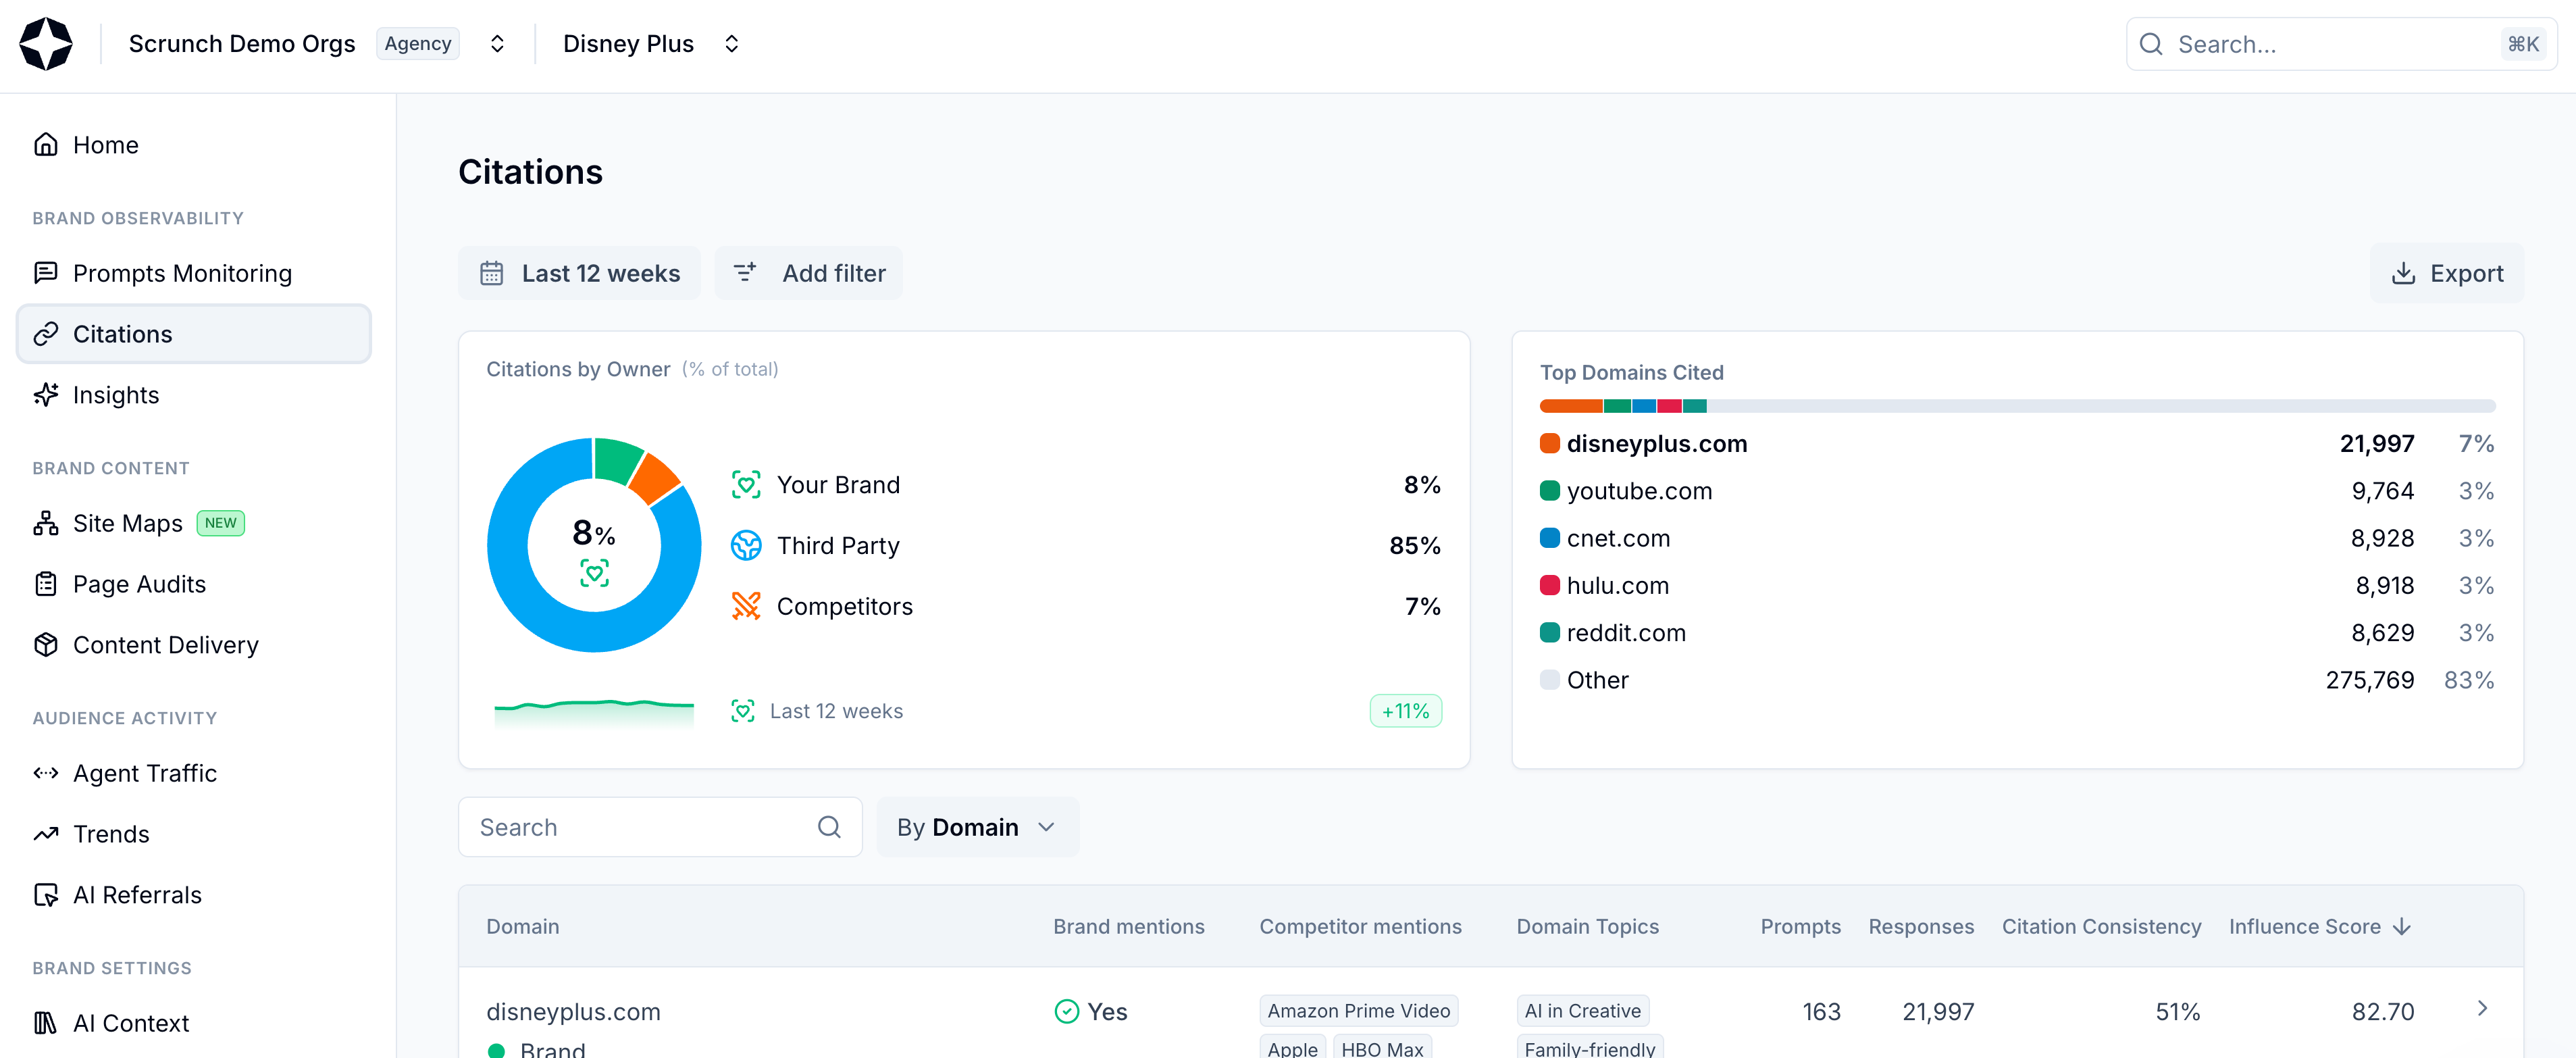Click the AI Context books icon
Screen dimensions: 2576x1058
46,1023
